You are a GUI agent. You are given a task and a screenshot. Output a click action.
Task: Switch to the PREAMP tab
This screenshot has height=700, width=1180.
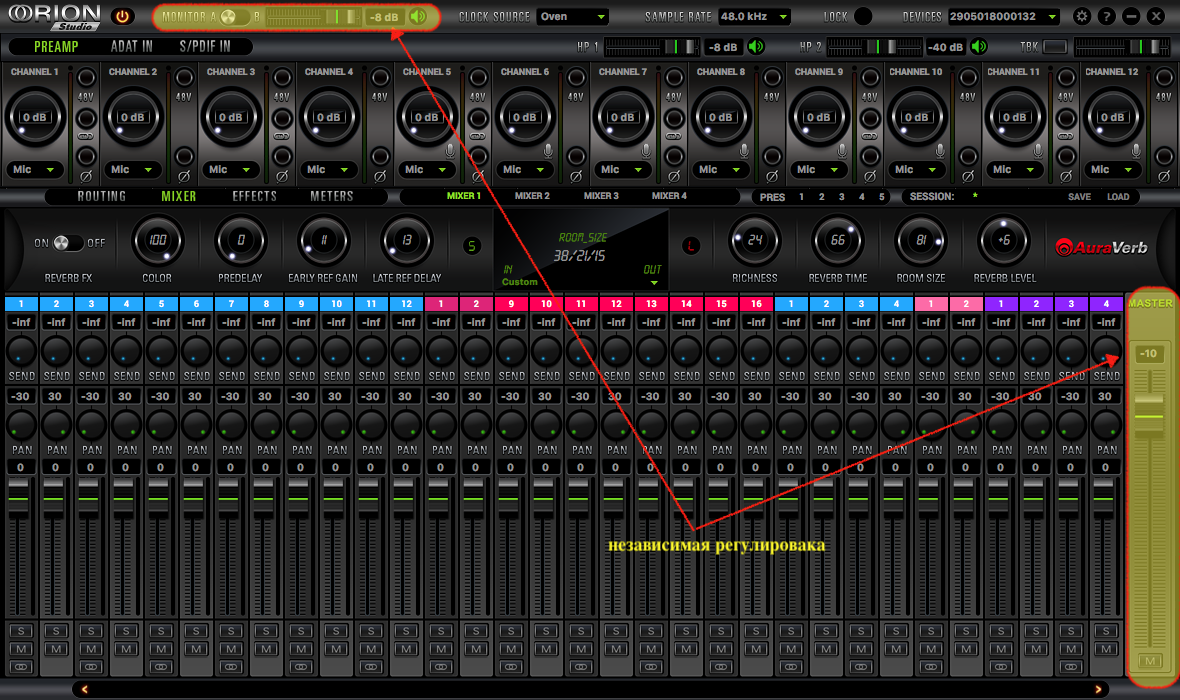coord(56,47)
